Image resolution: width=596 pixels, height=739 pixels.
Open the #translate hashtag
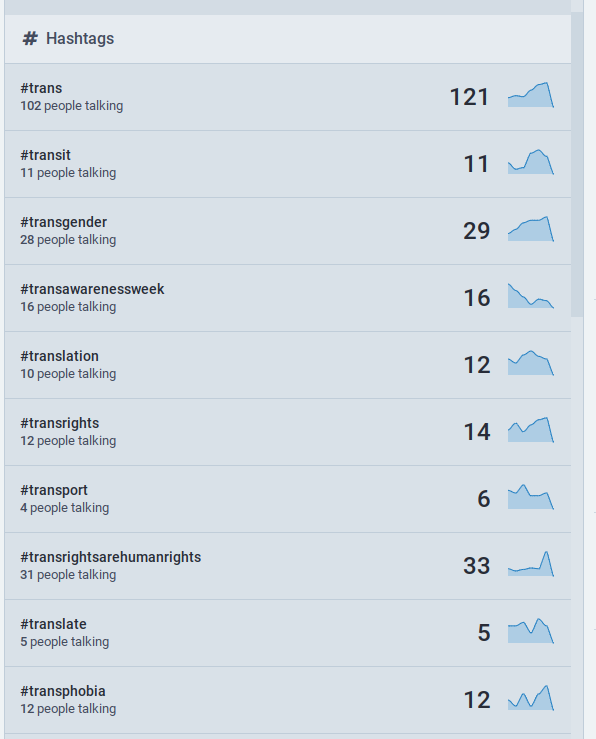pos(53,624)
